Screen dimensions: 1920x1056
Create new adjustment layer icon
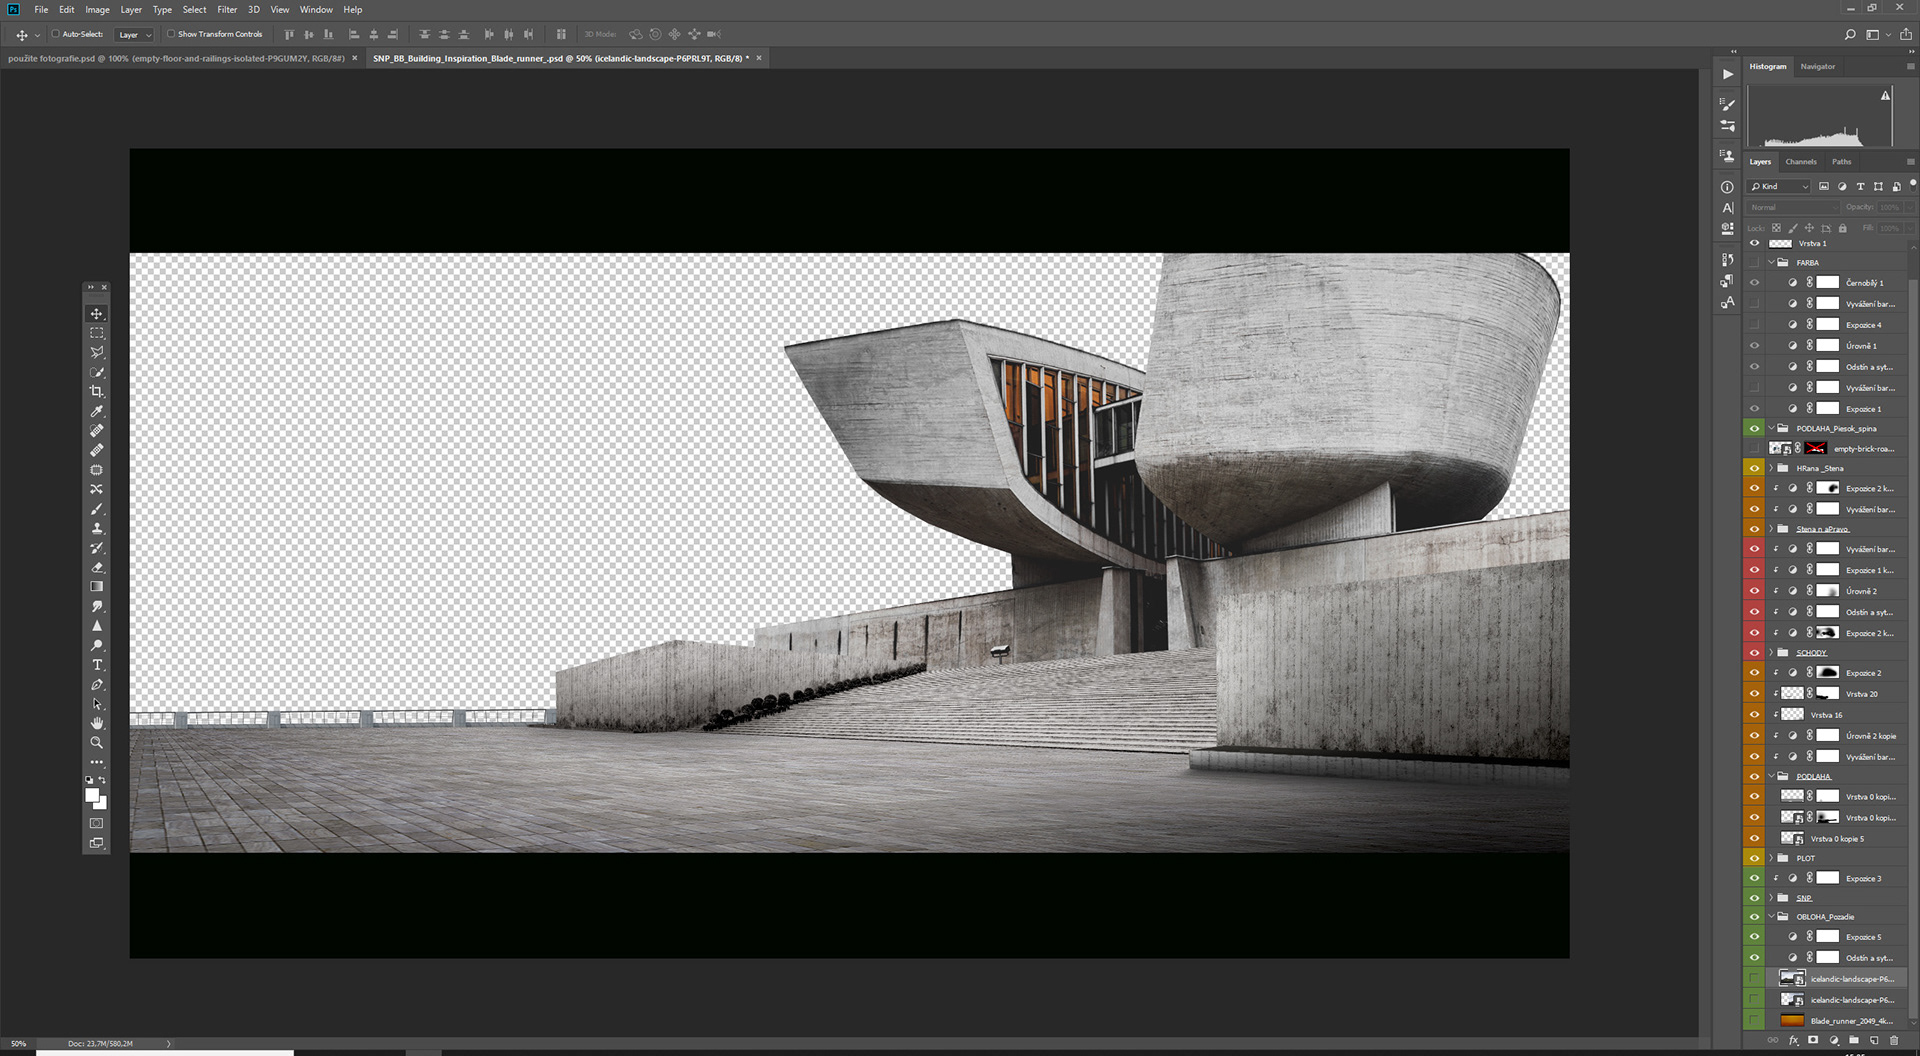tap(1834, 1040)
